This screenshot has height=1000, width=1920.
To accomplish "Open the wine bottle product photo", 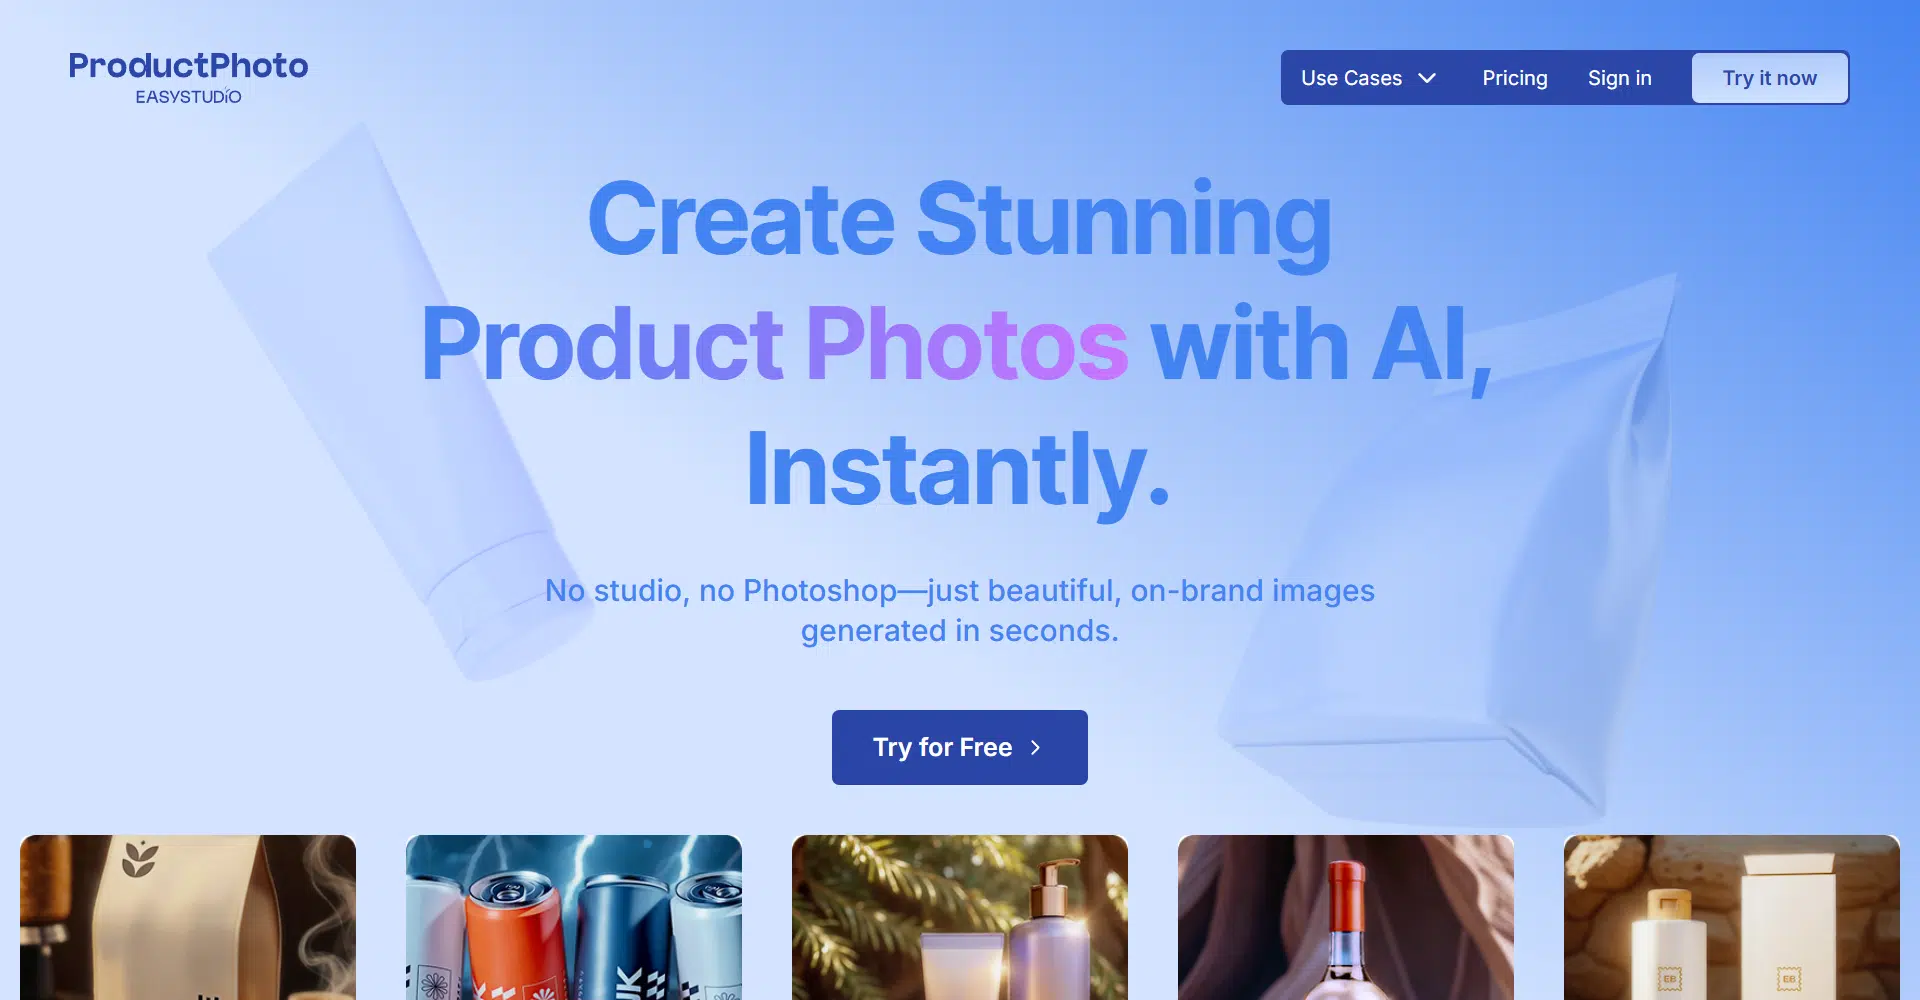I will click(x=1346, y=917).
